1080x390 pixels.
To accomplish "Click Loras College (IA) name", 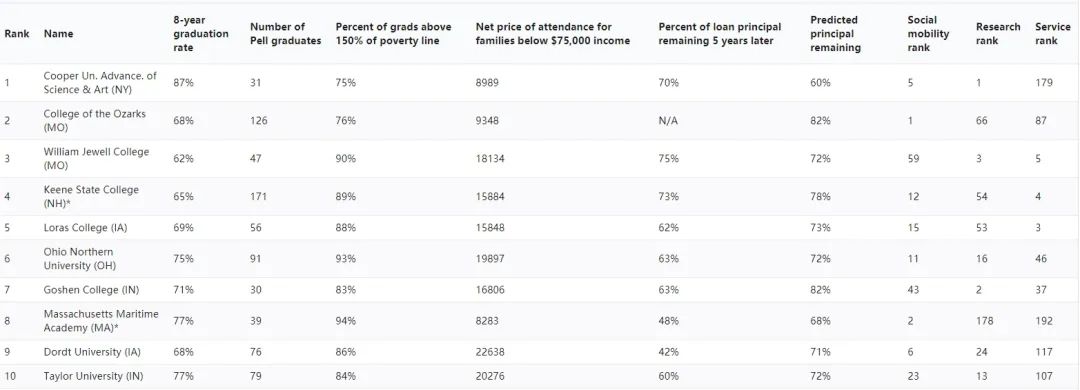I will click(x=85, y=228).
